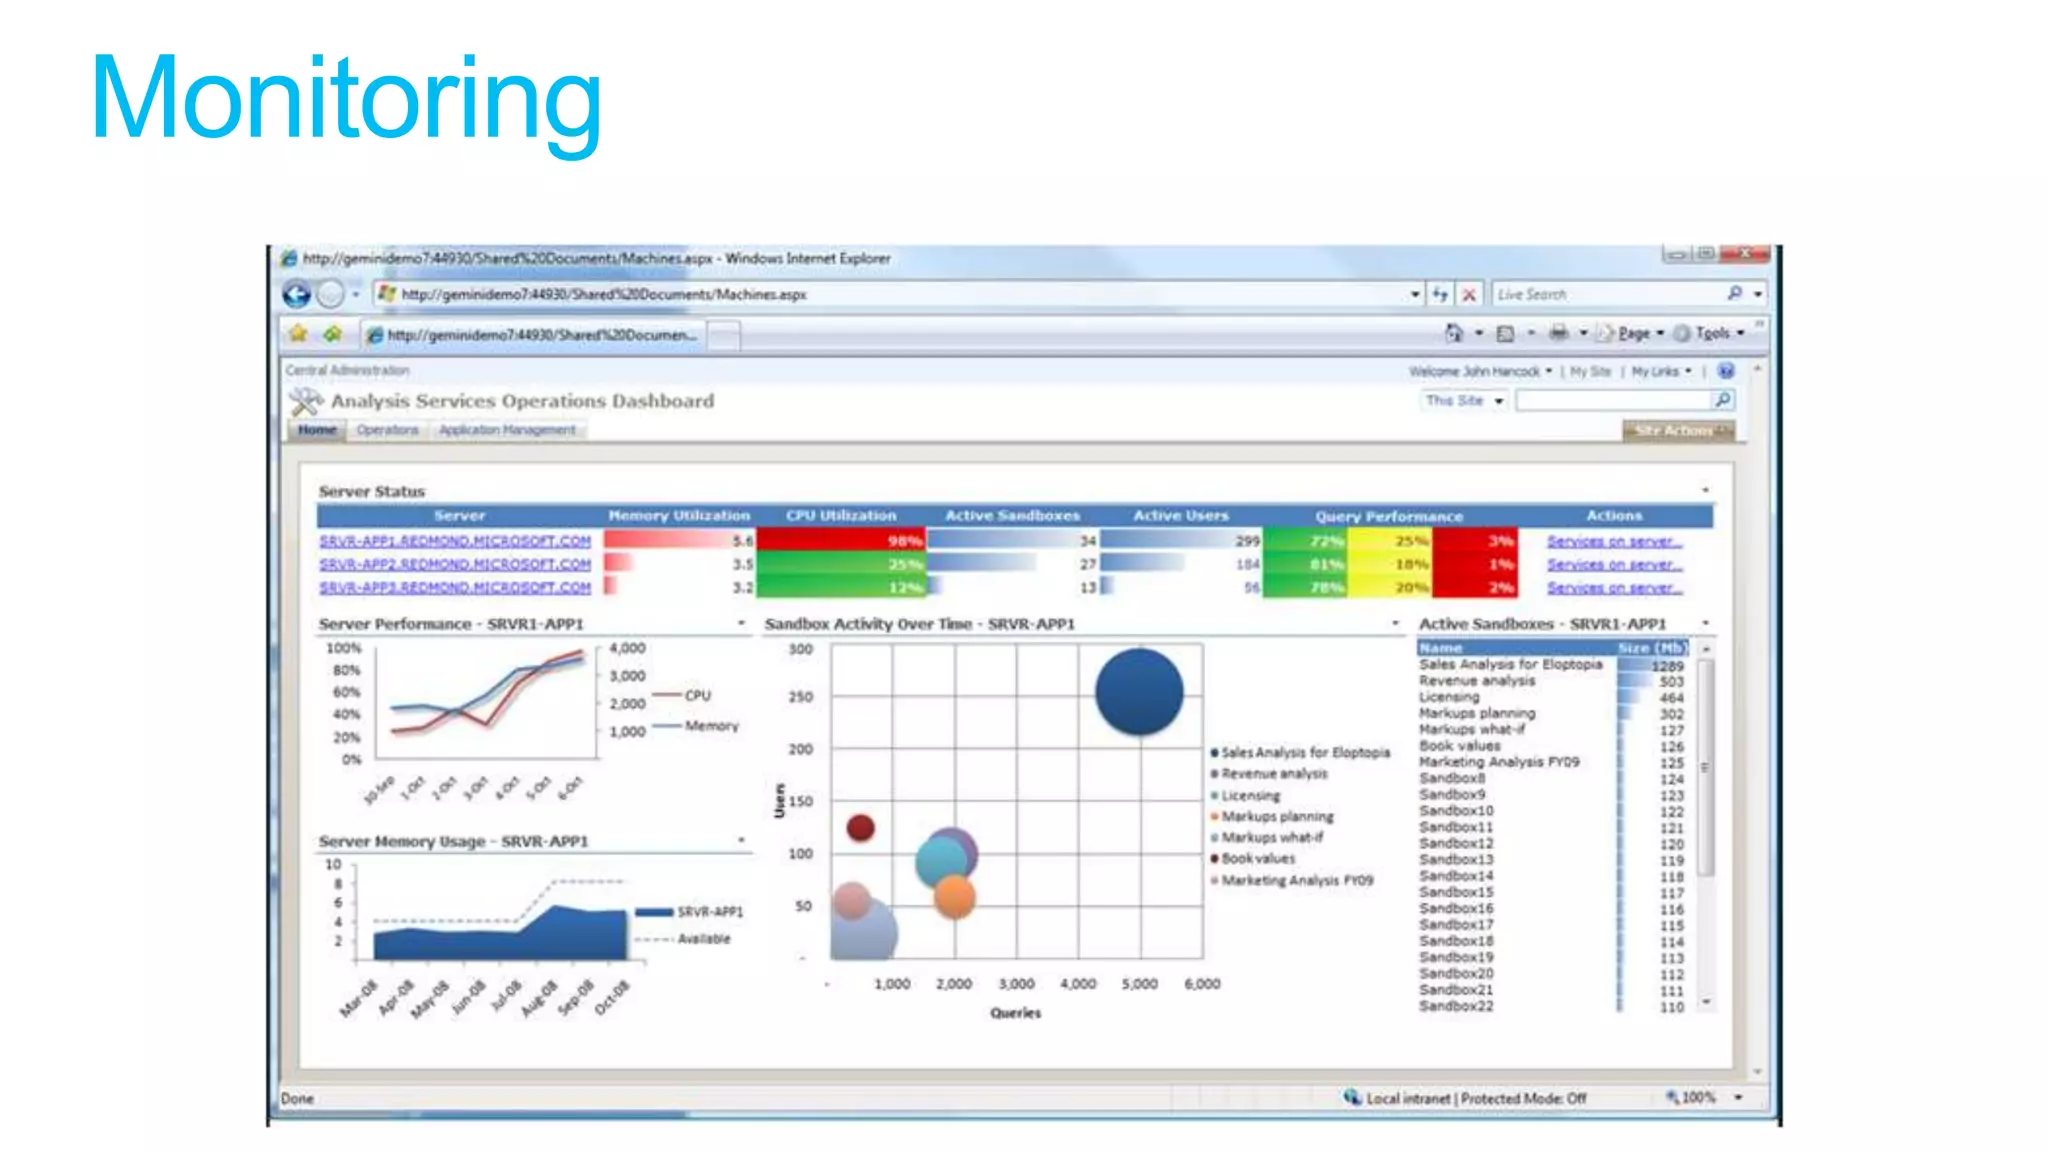Click the SharePoint site search magnifier

[1723, 400]
